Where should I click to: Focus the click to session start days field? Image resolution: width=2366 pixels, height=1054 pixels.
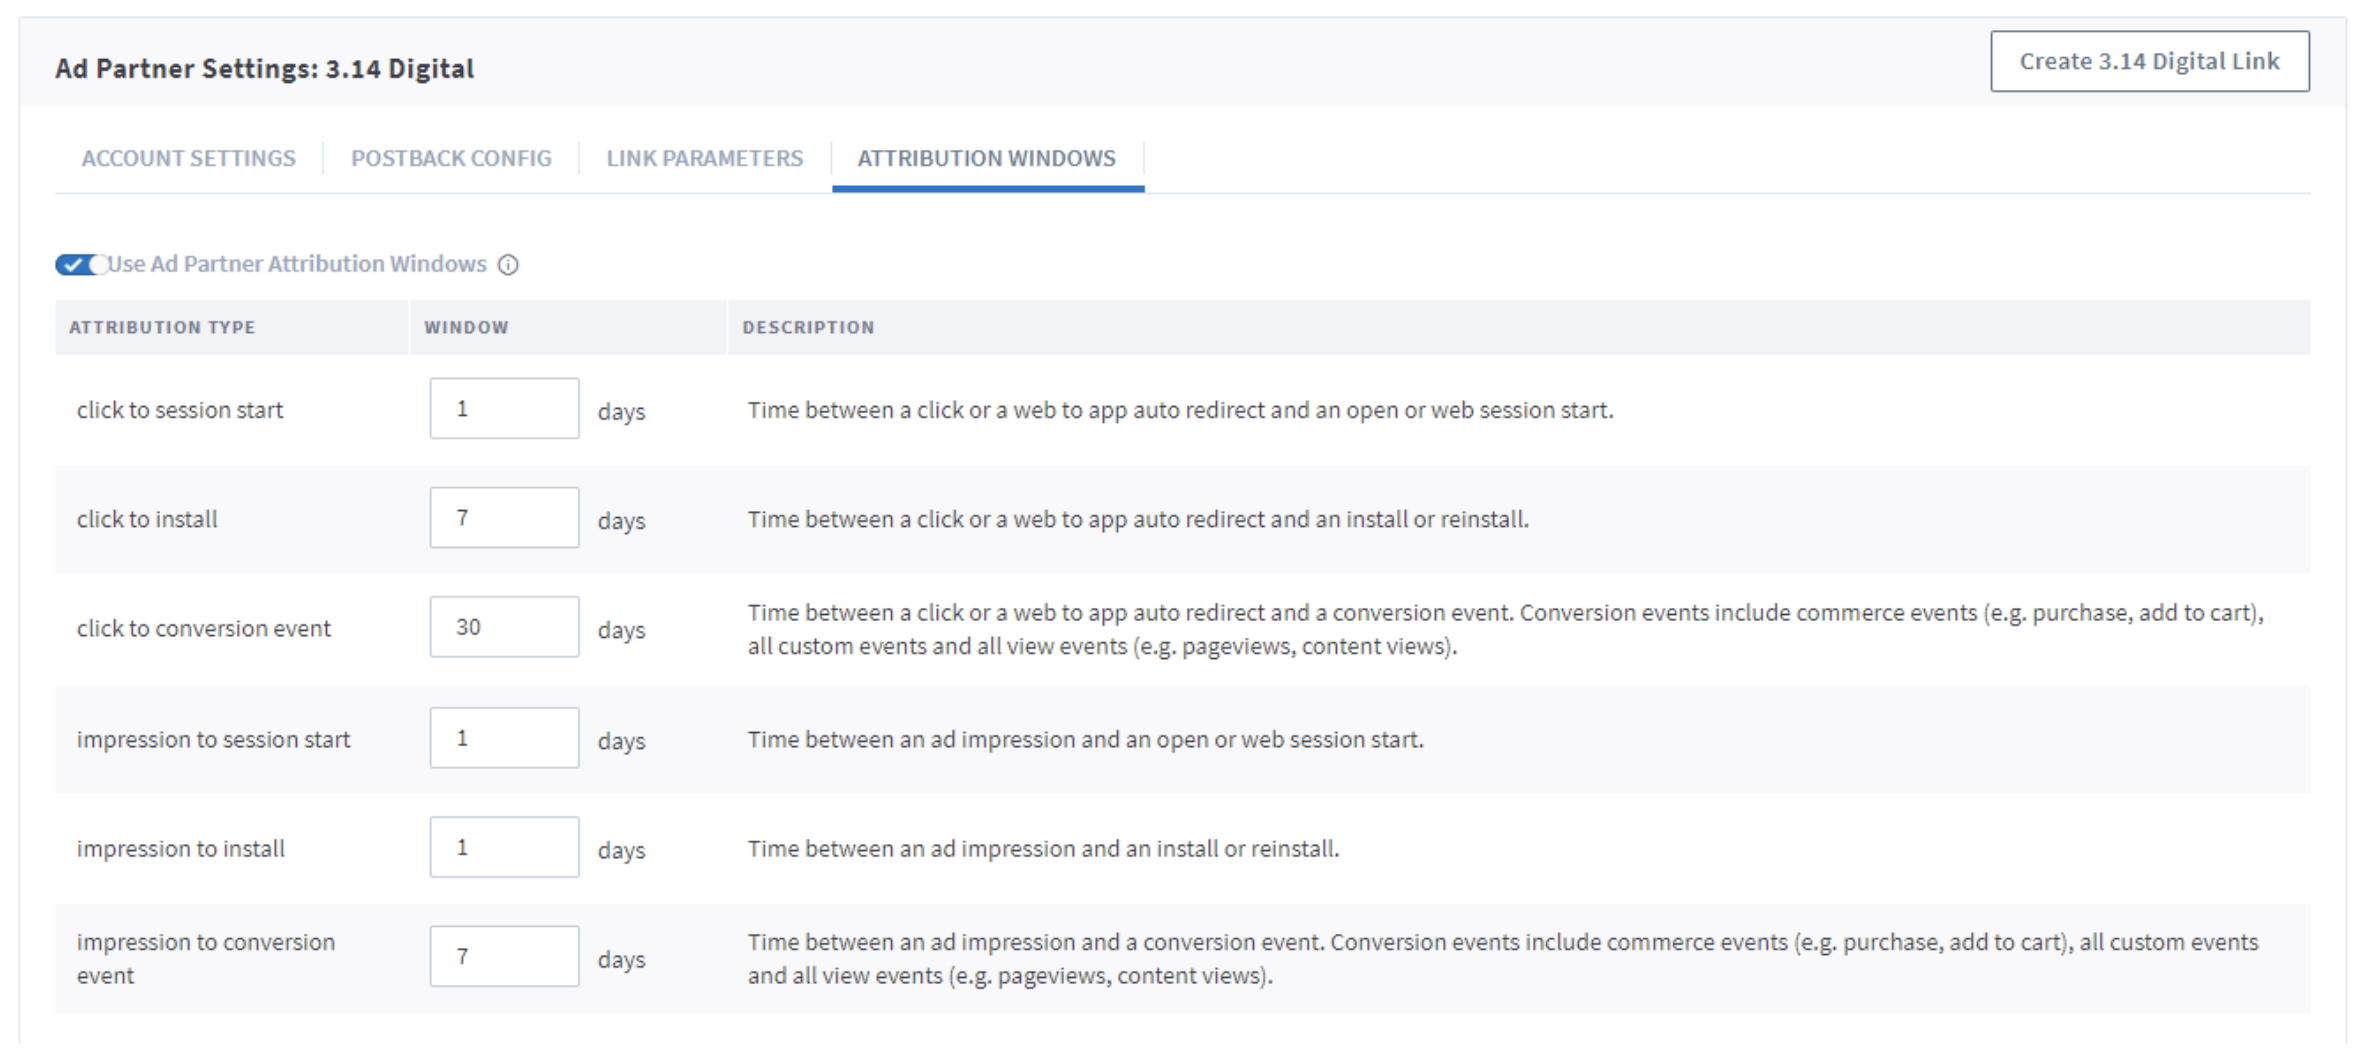(x=504, y=408)
